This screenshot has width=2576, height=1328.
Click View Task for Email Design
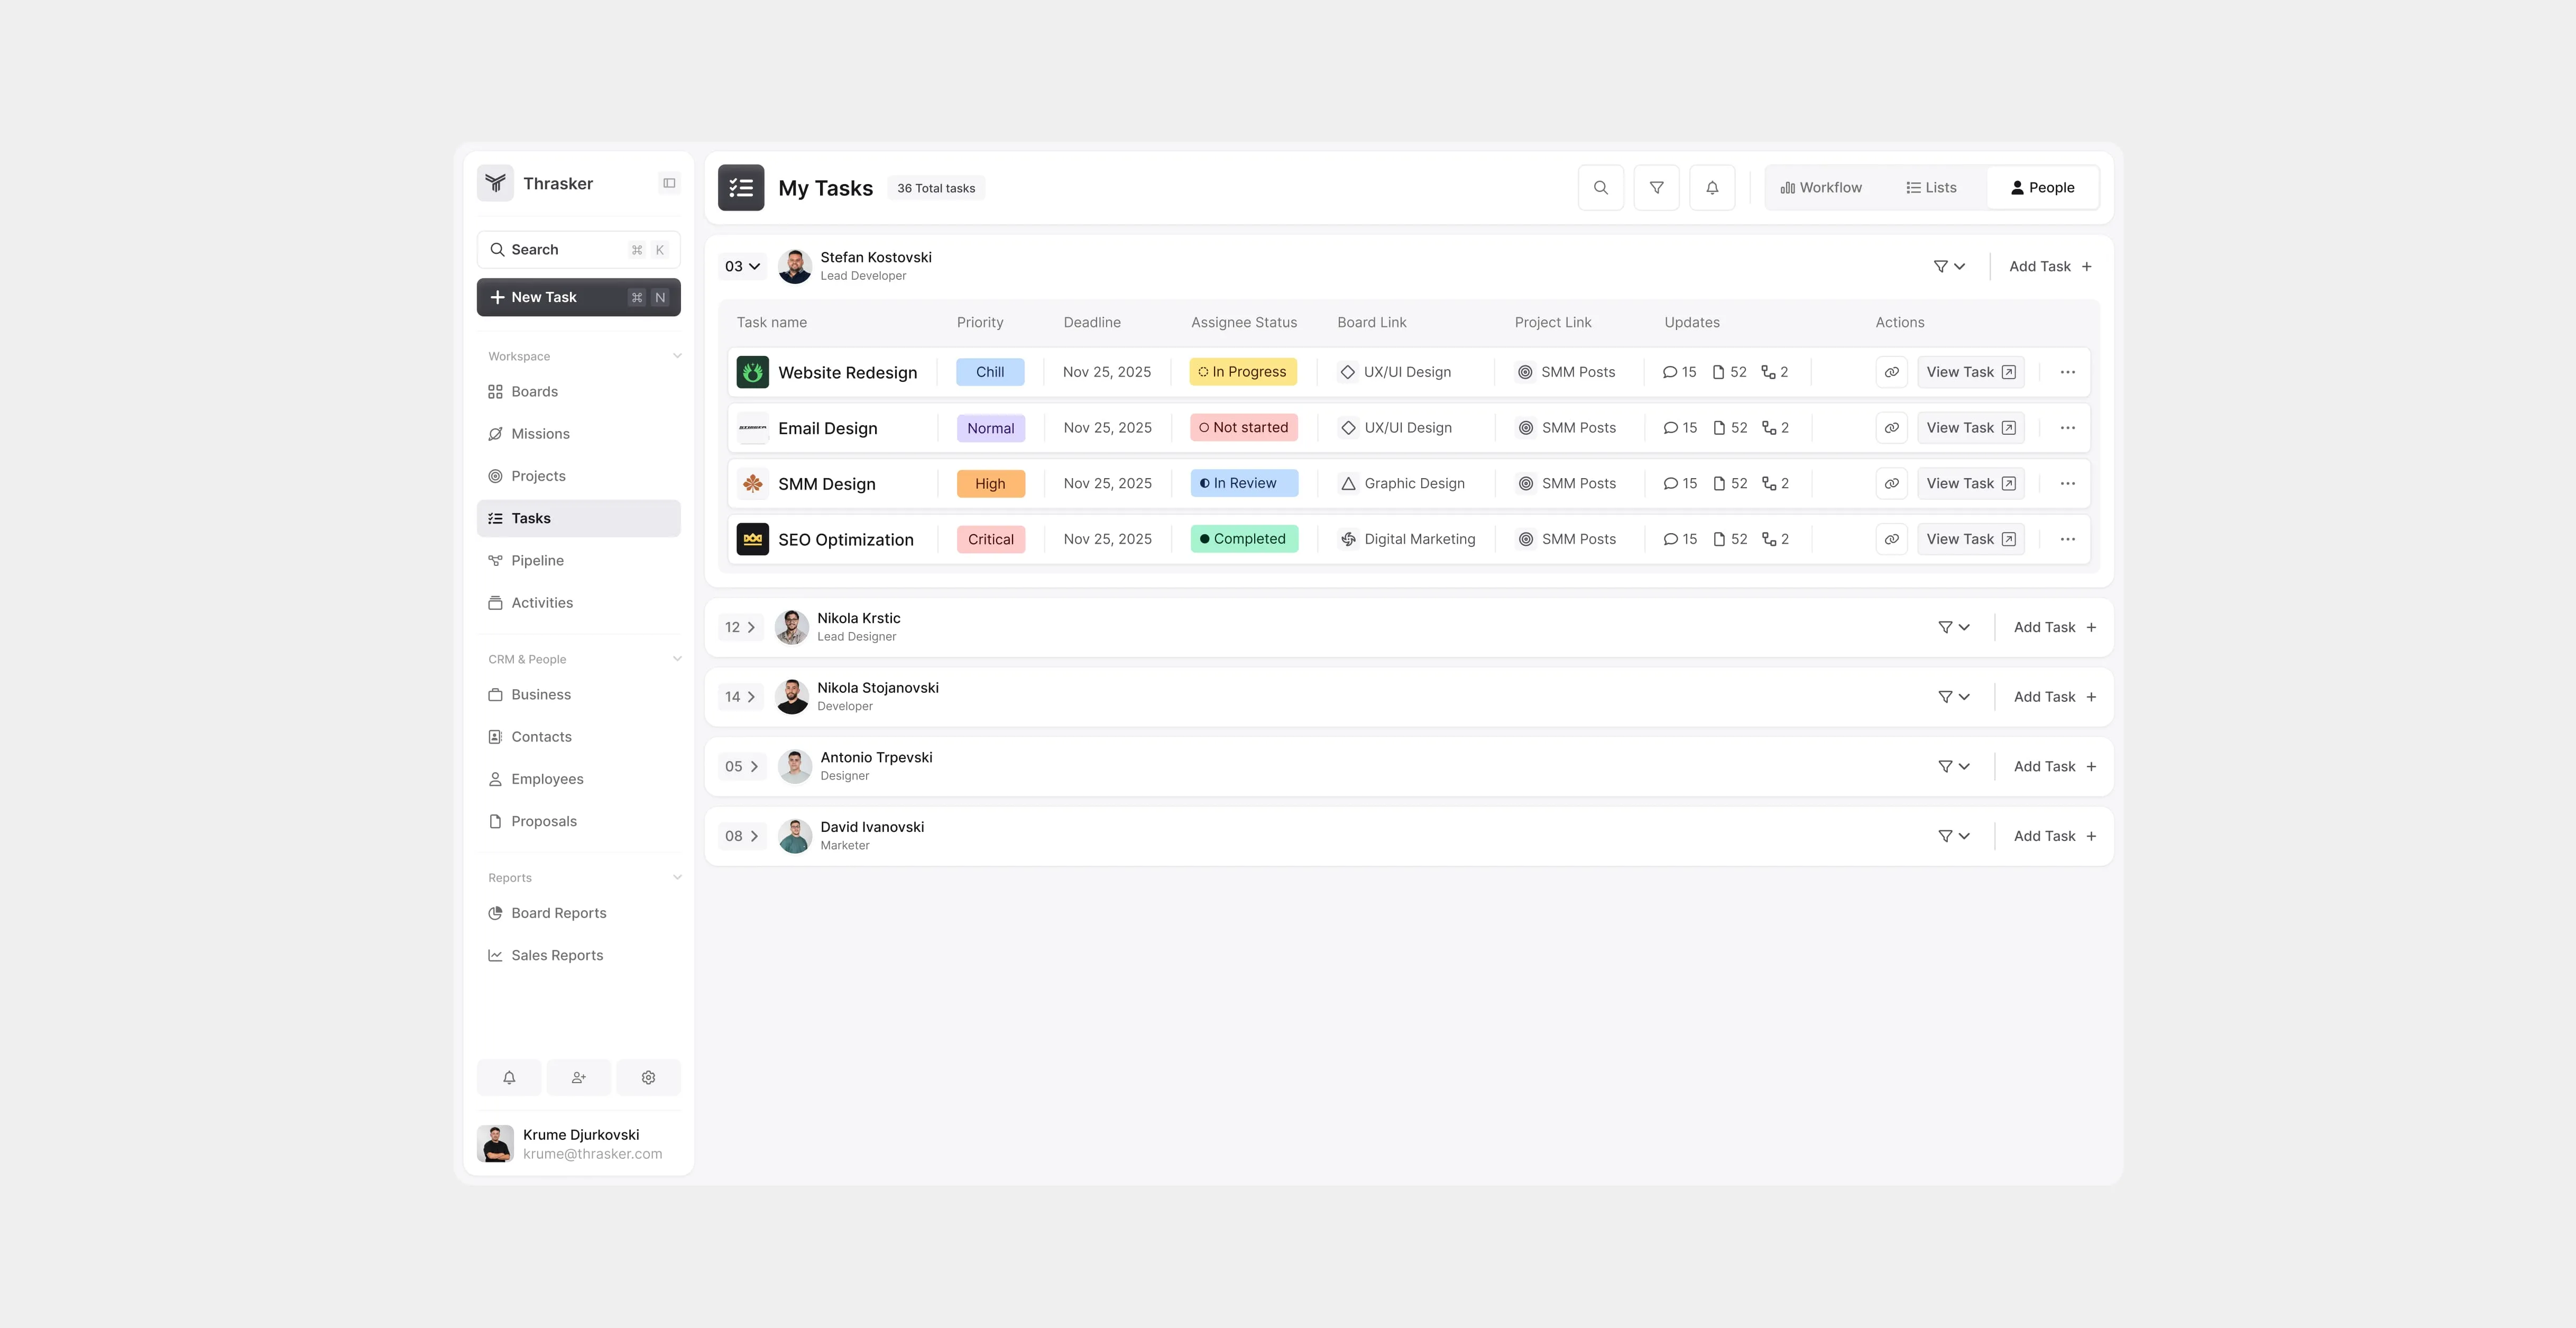1970,428
